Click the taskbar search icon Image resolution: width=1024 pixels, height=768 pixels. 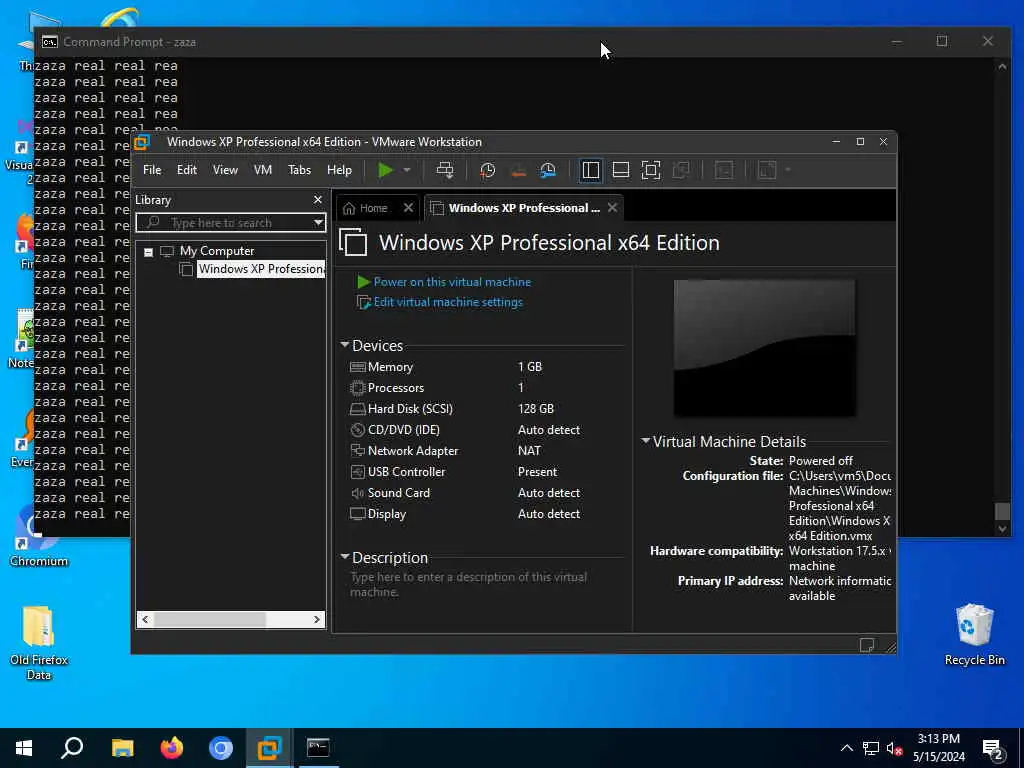[x=72, y=748]
